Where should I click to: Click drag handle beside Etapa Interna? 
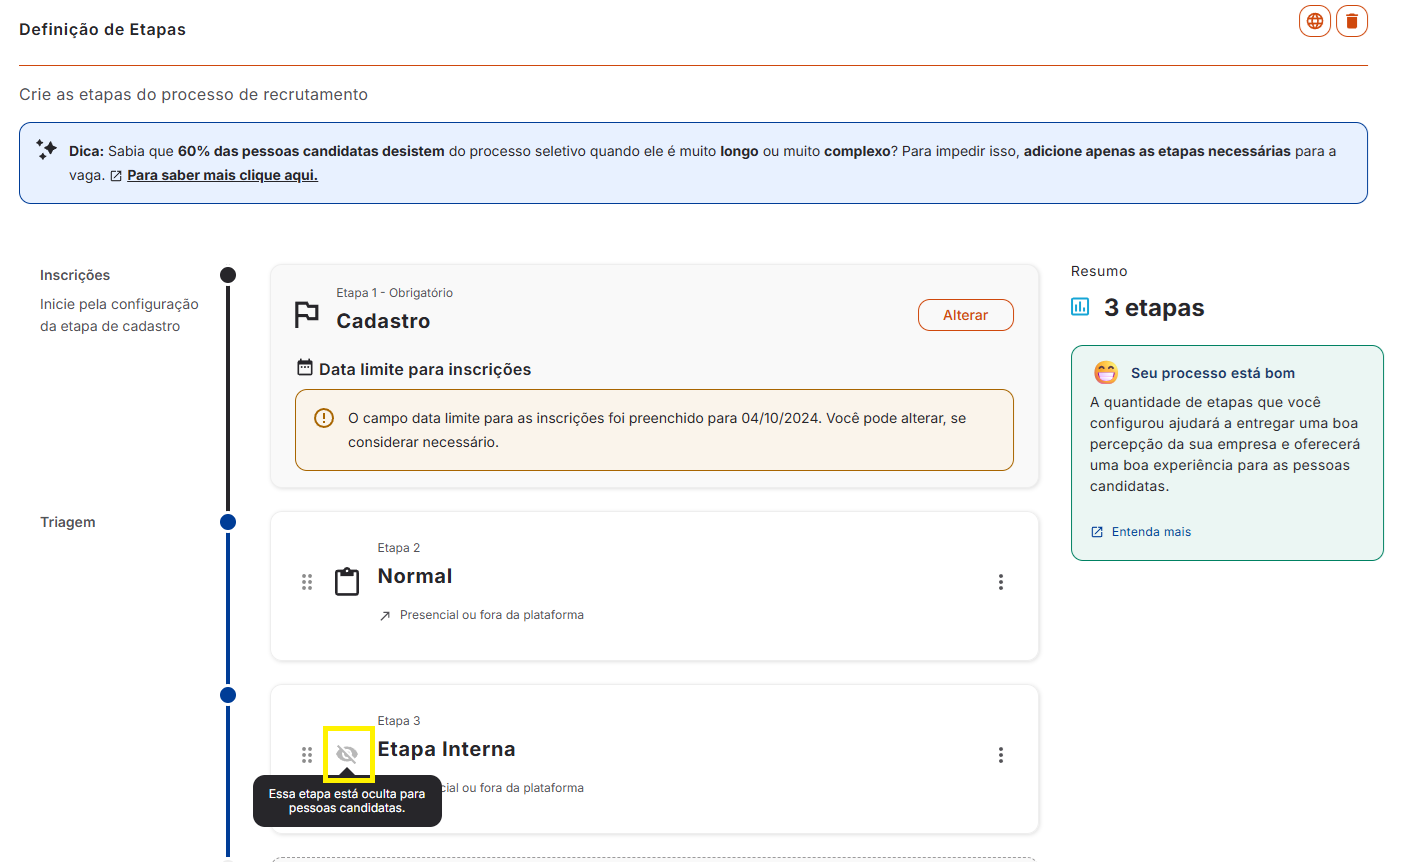[x=307, y=755]
